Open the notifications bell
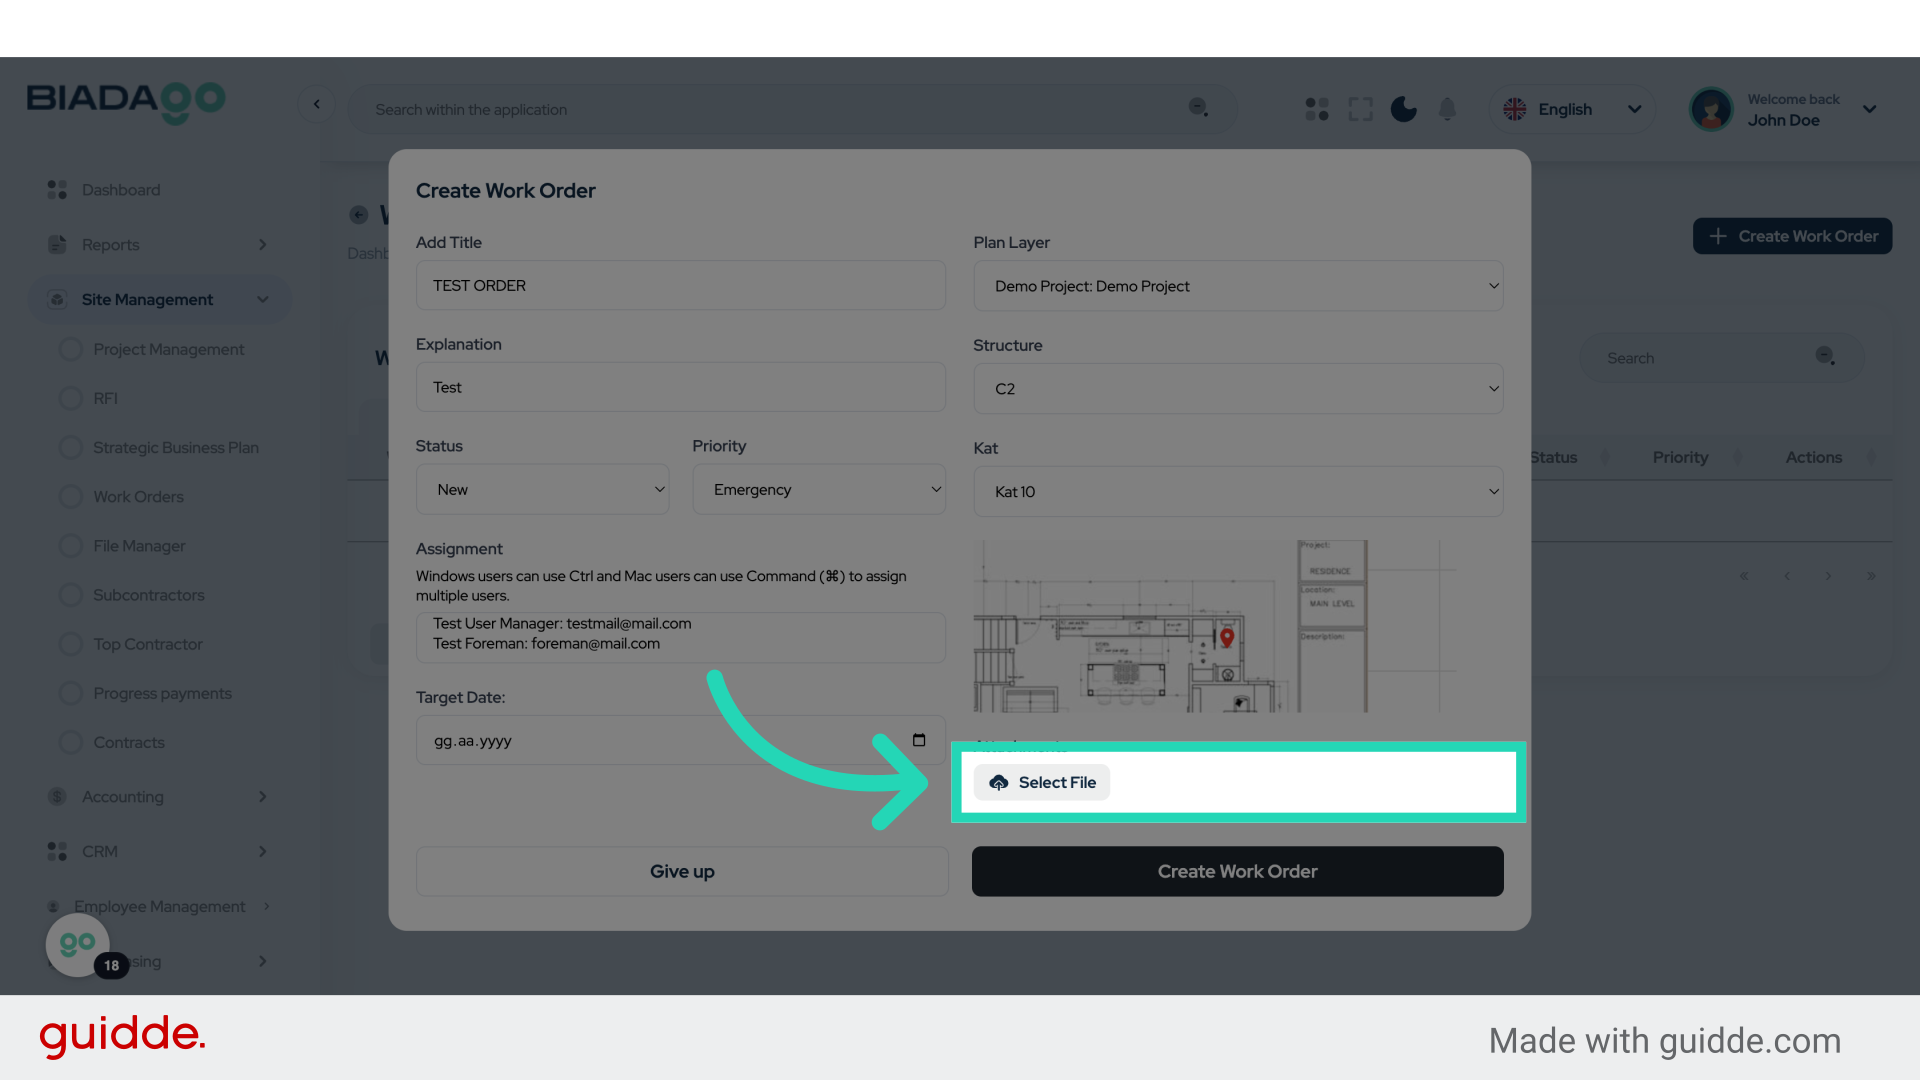Viewport: 1920px width, 1080px height. 1447,109
